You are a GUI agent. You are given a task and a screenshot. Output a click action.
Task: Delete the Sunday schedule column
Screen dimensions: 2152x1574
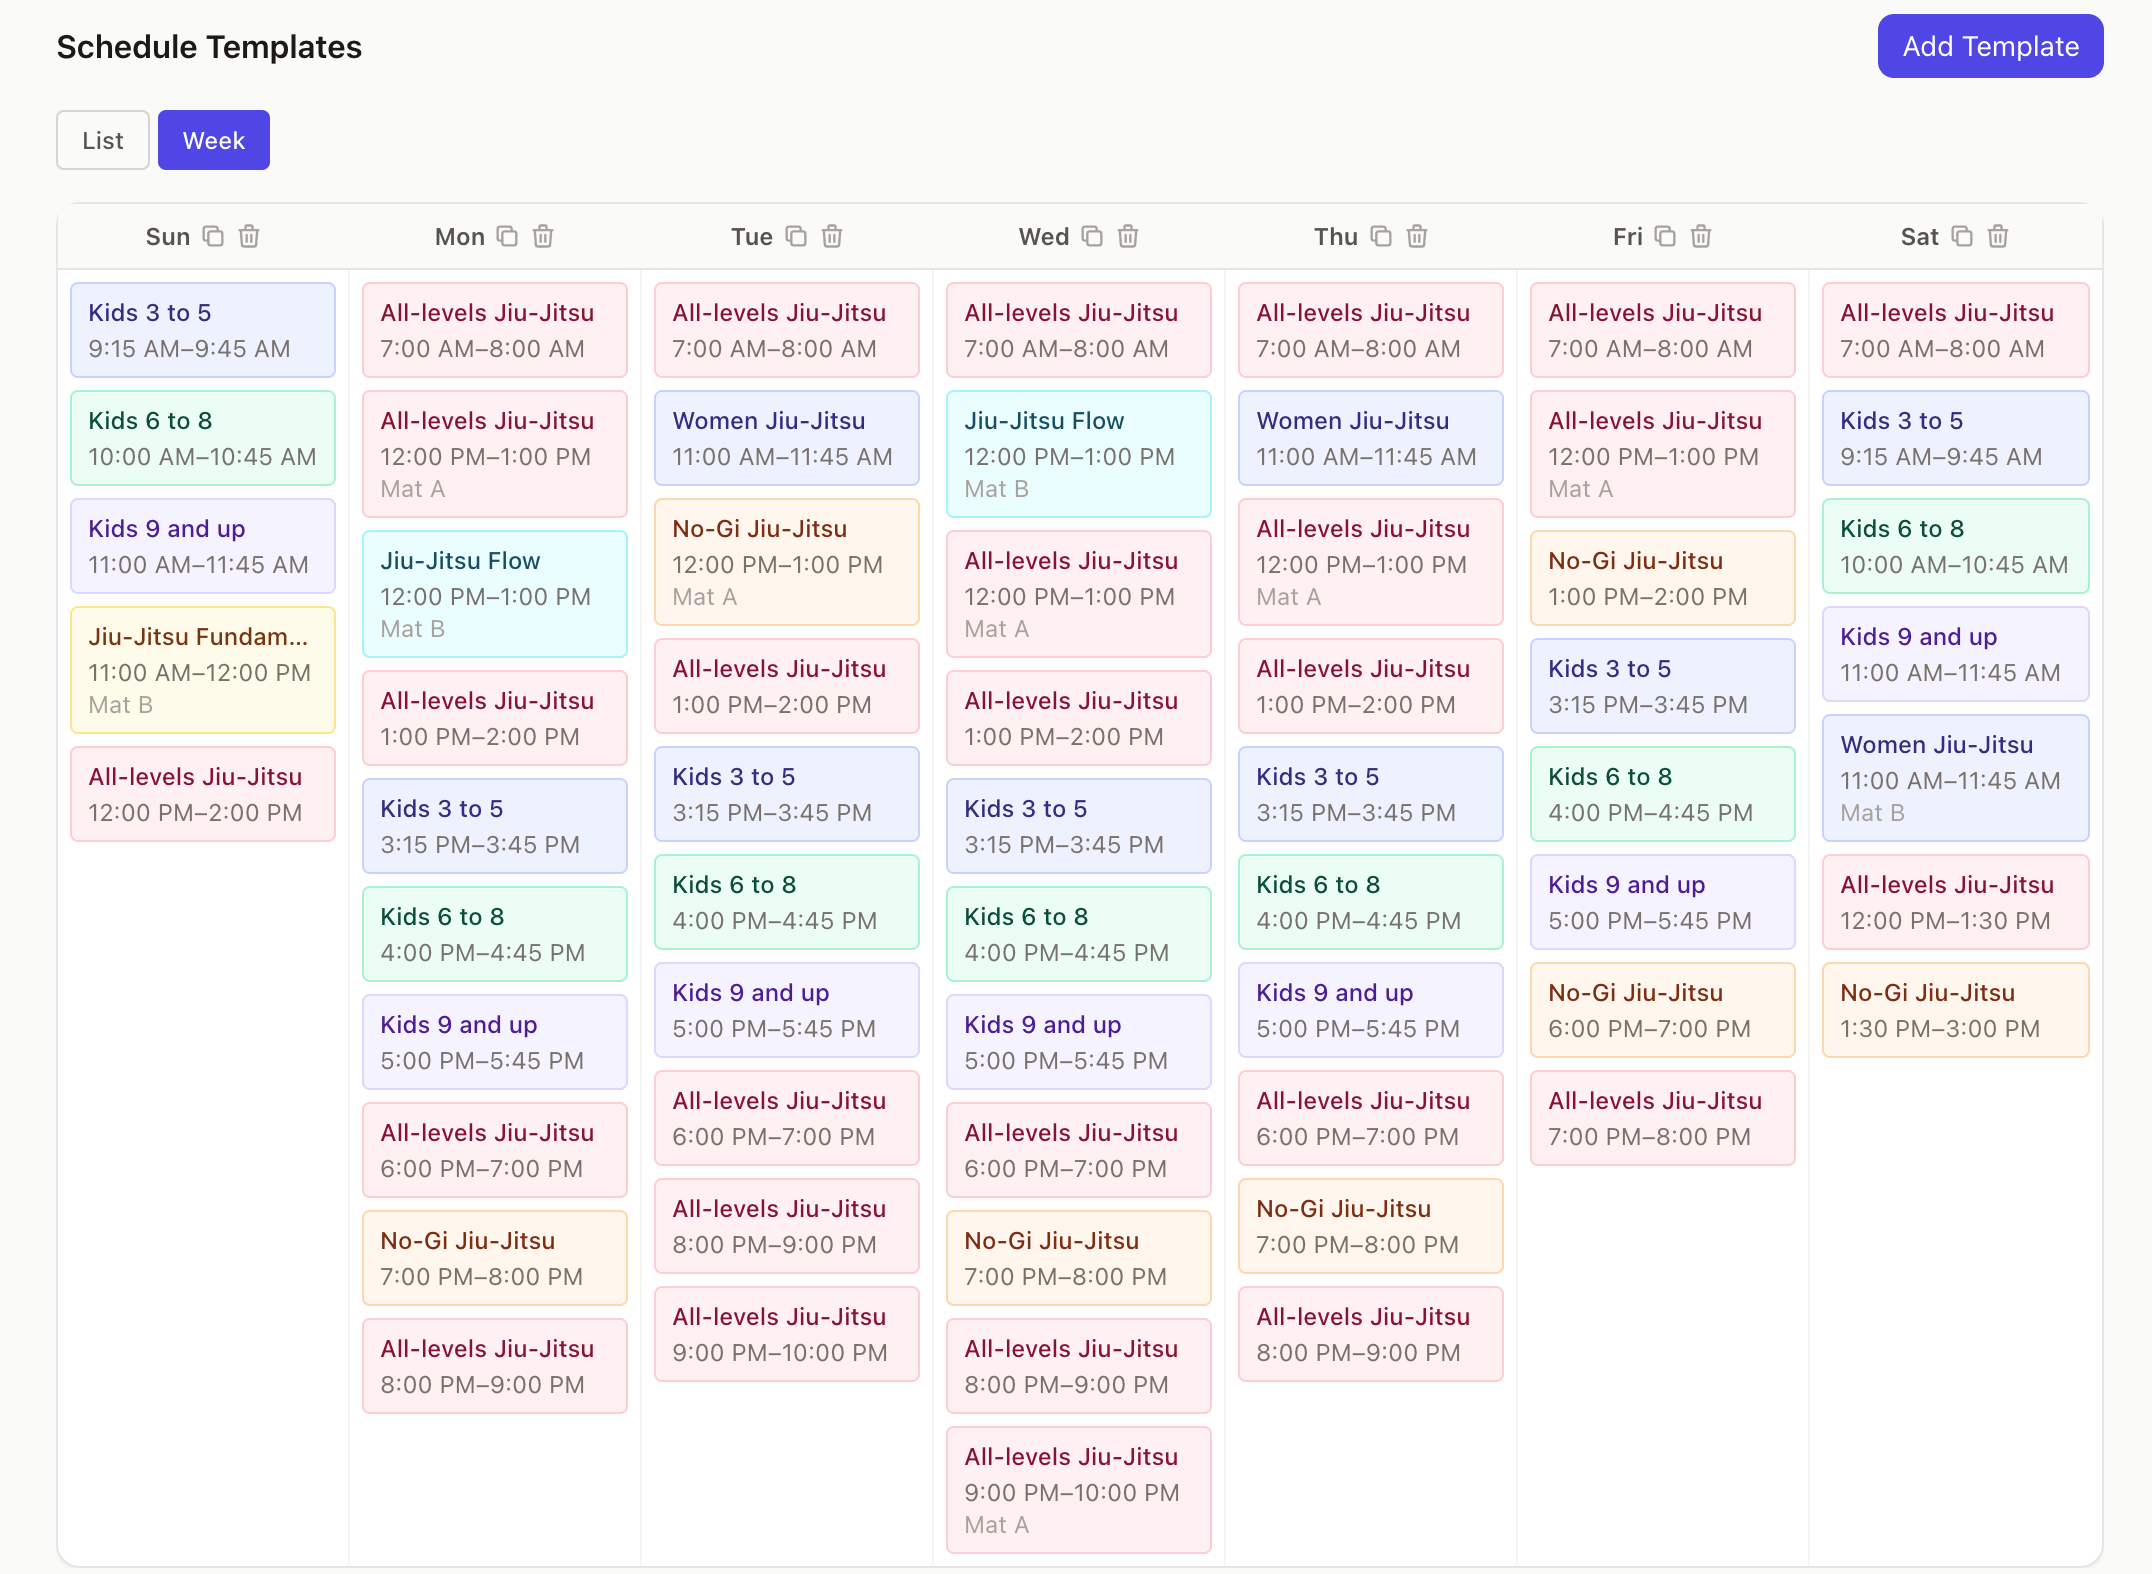[x=249, y=236]
